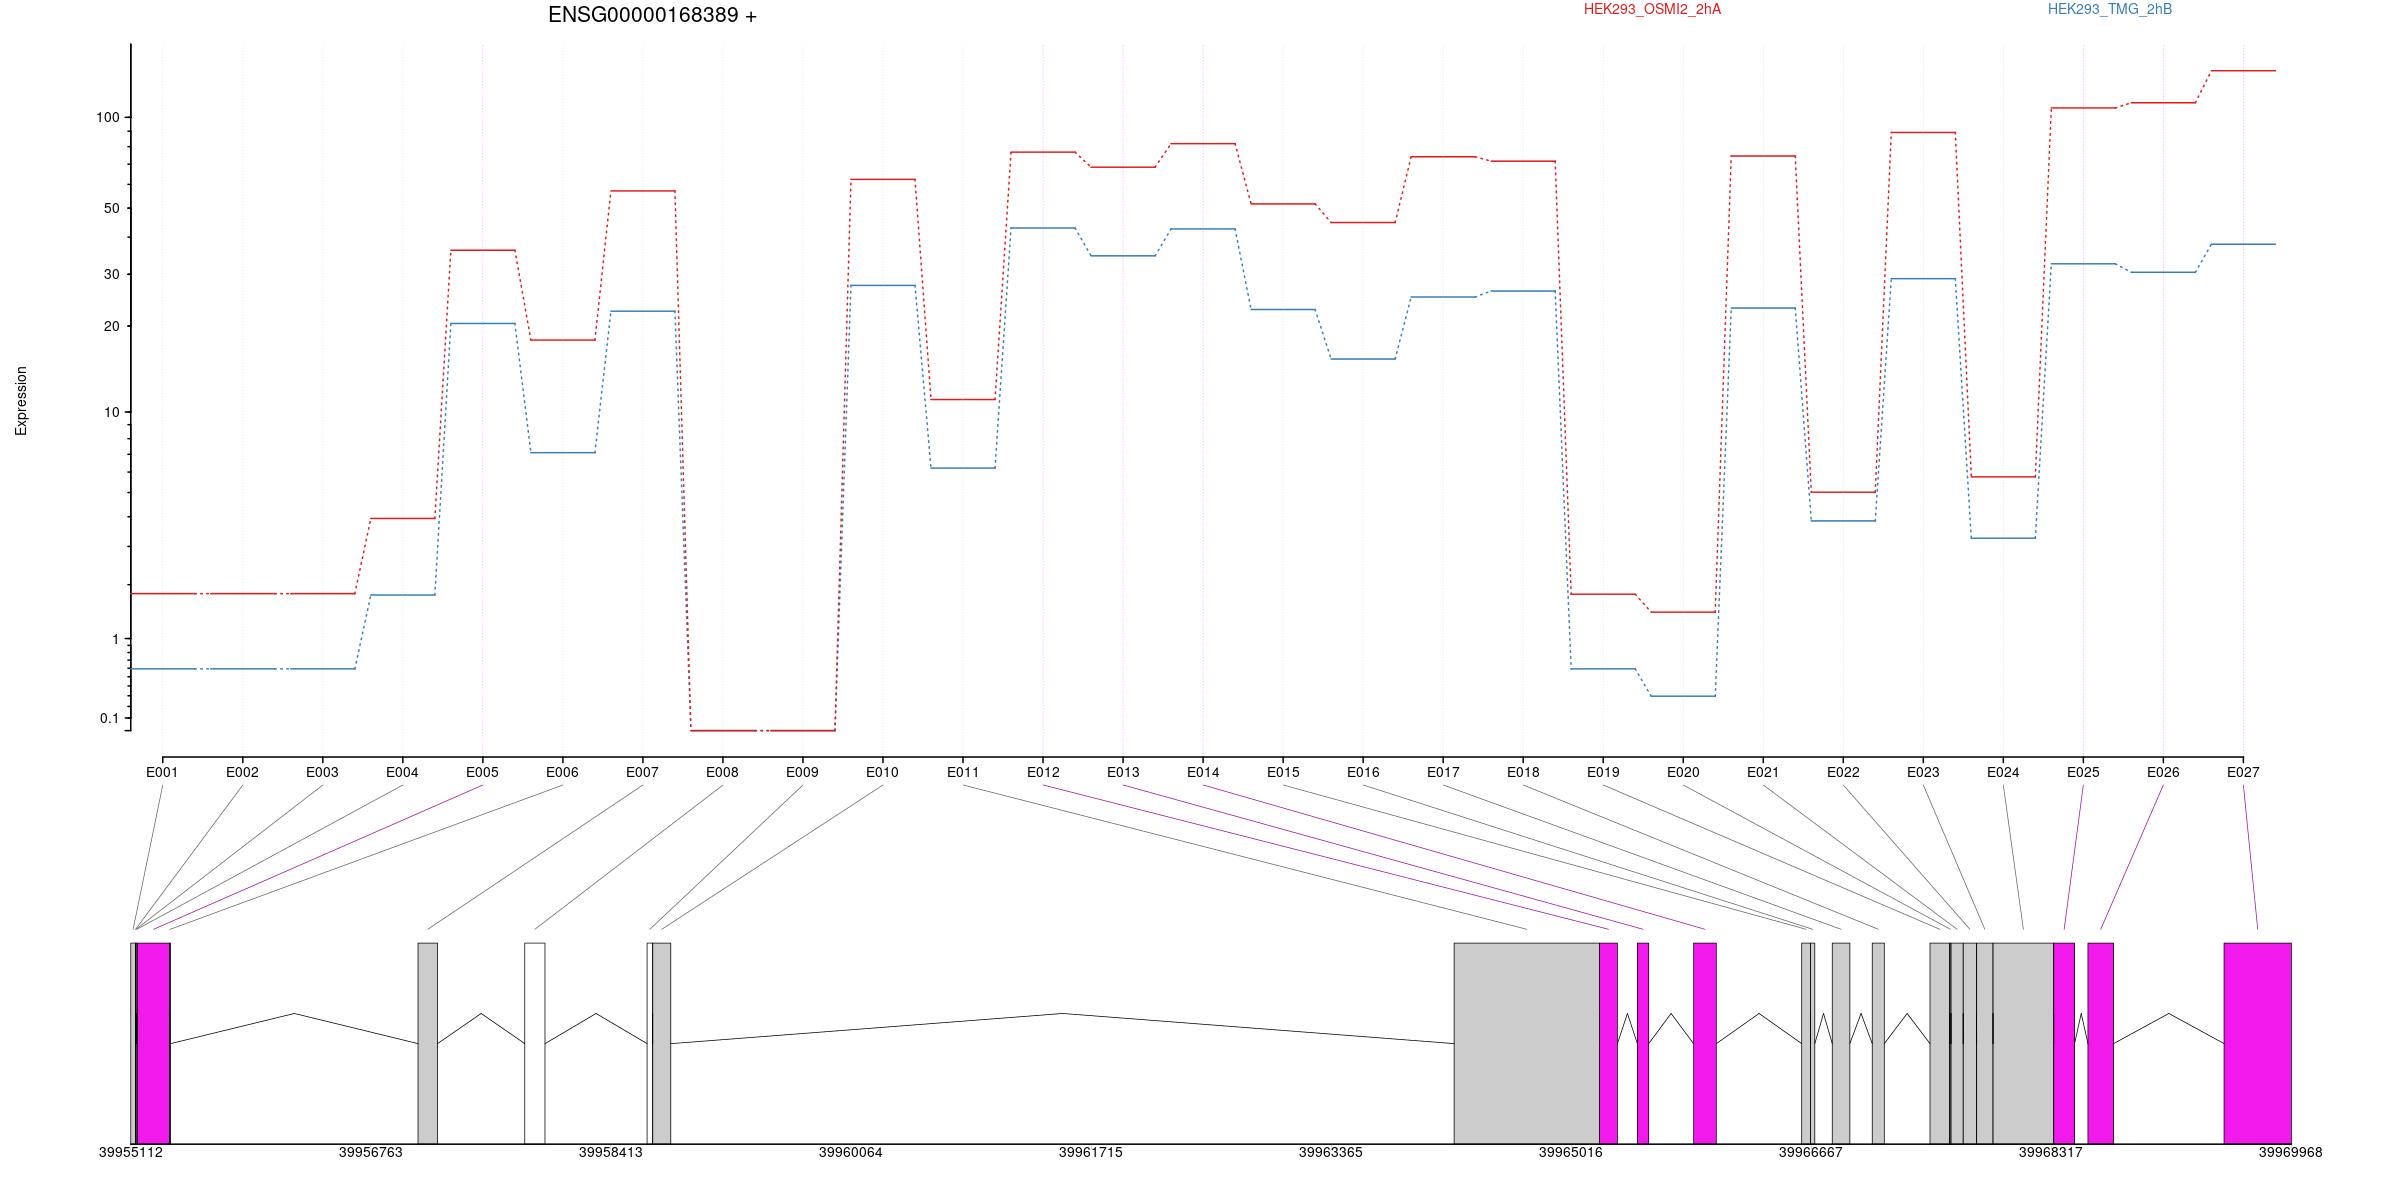
Task: Click exon label E025
Action: click(x=2083, y=772)
